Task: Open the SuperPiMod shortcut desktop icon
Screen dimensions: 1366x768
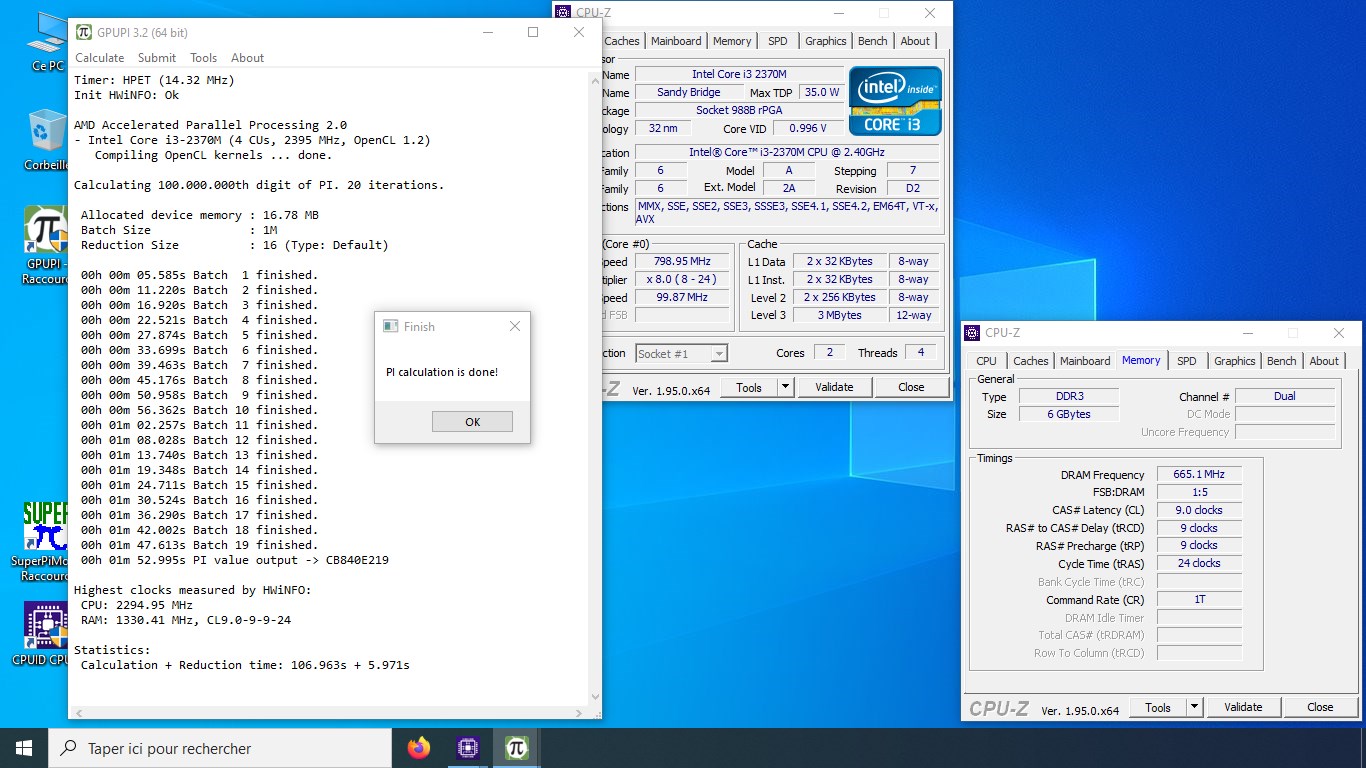Action: pos(46,540)
